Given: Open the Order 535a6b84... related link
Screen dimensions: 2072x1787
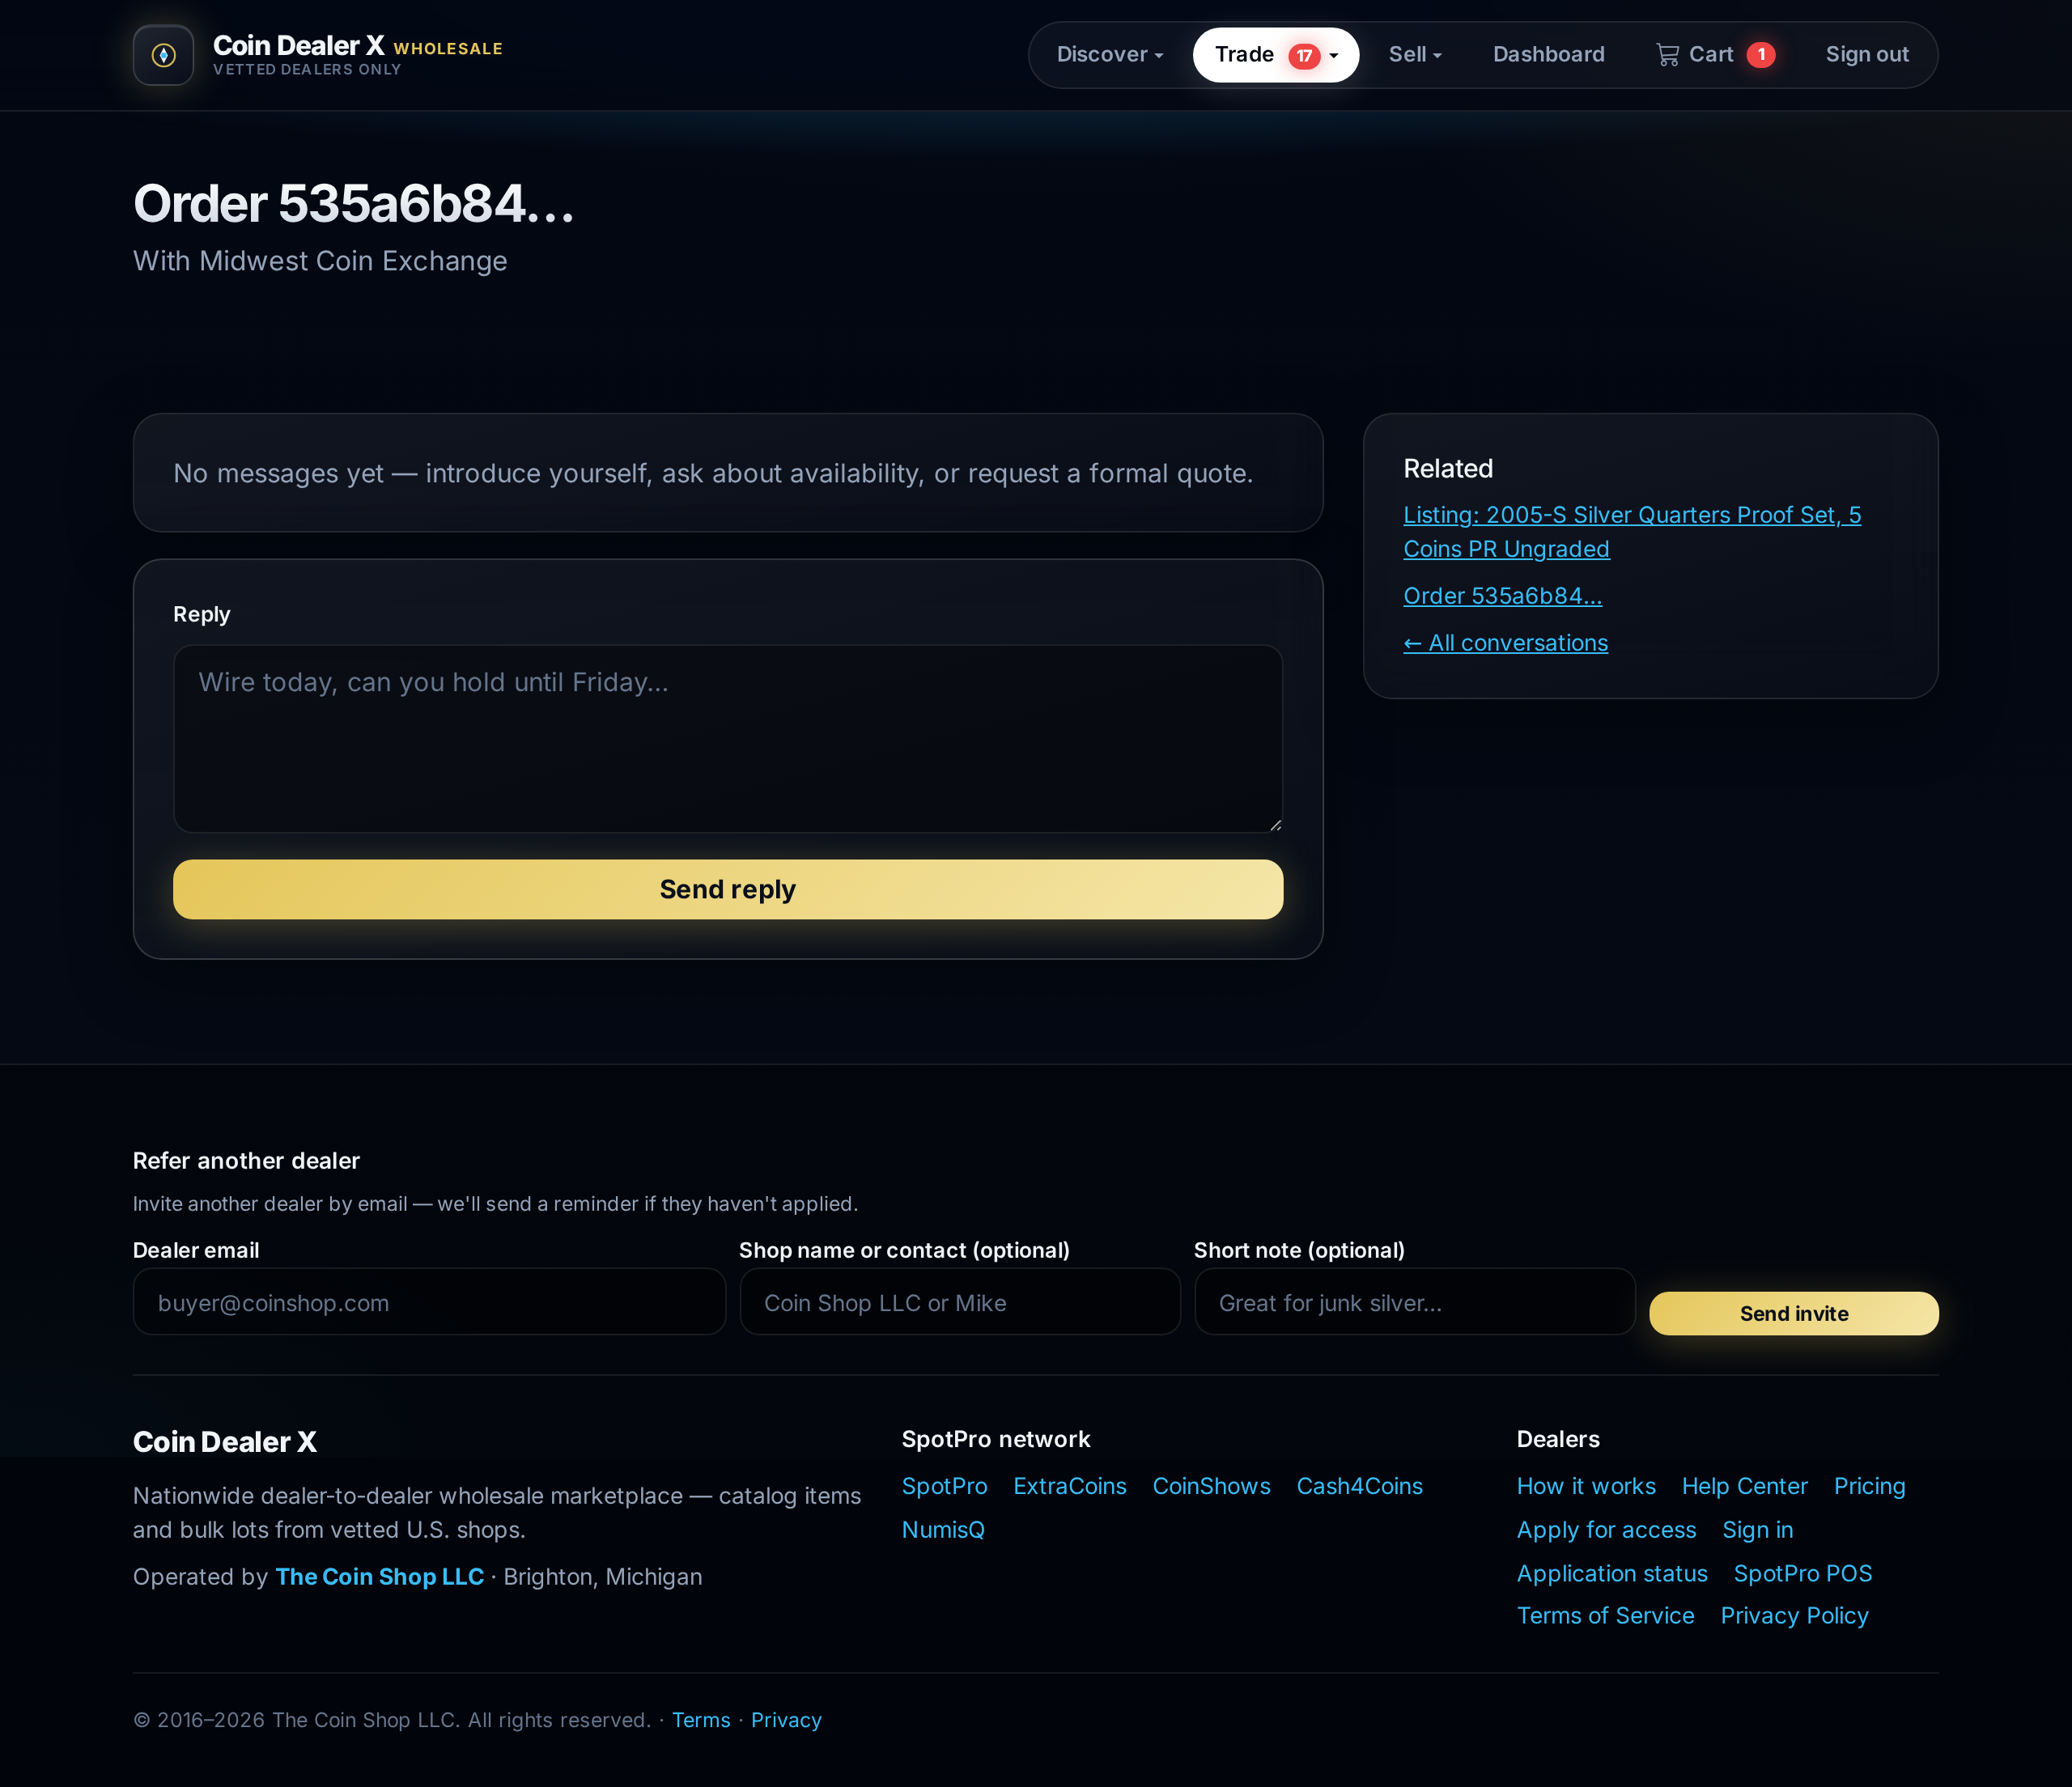Looking at the screenshot, I should tap(1502, 596).
